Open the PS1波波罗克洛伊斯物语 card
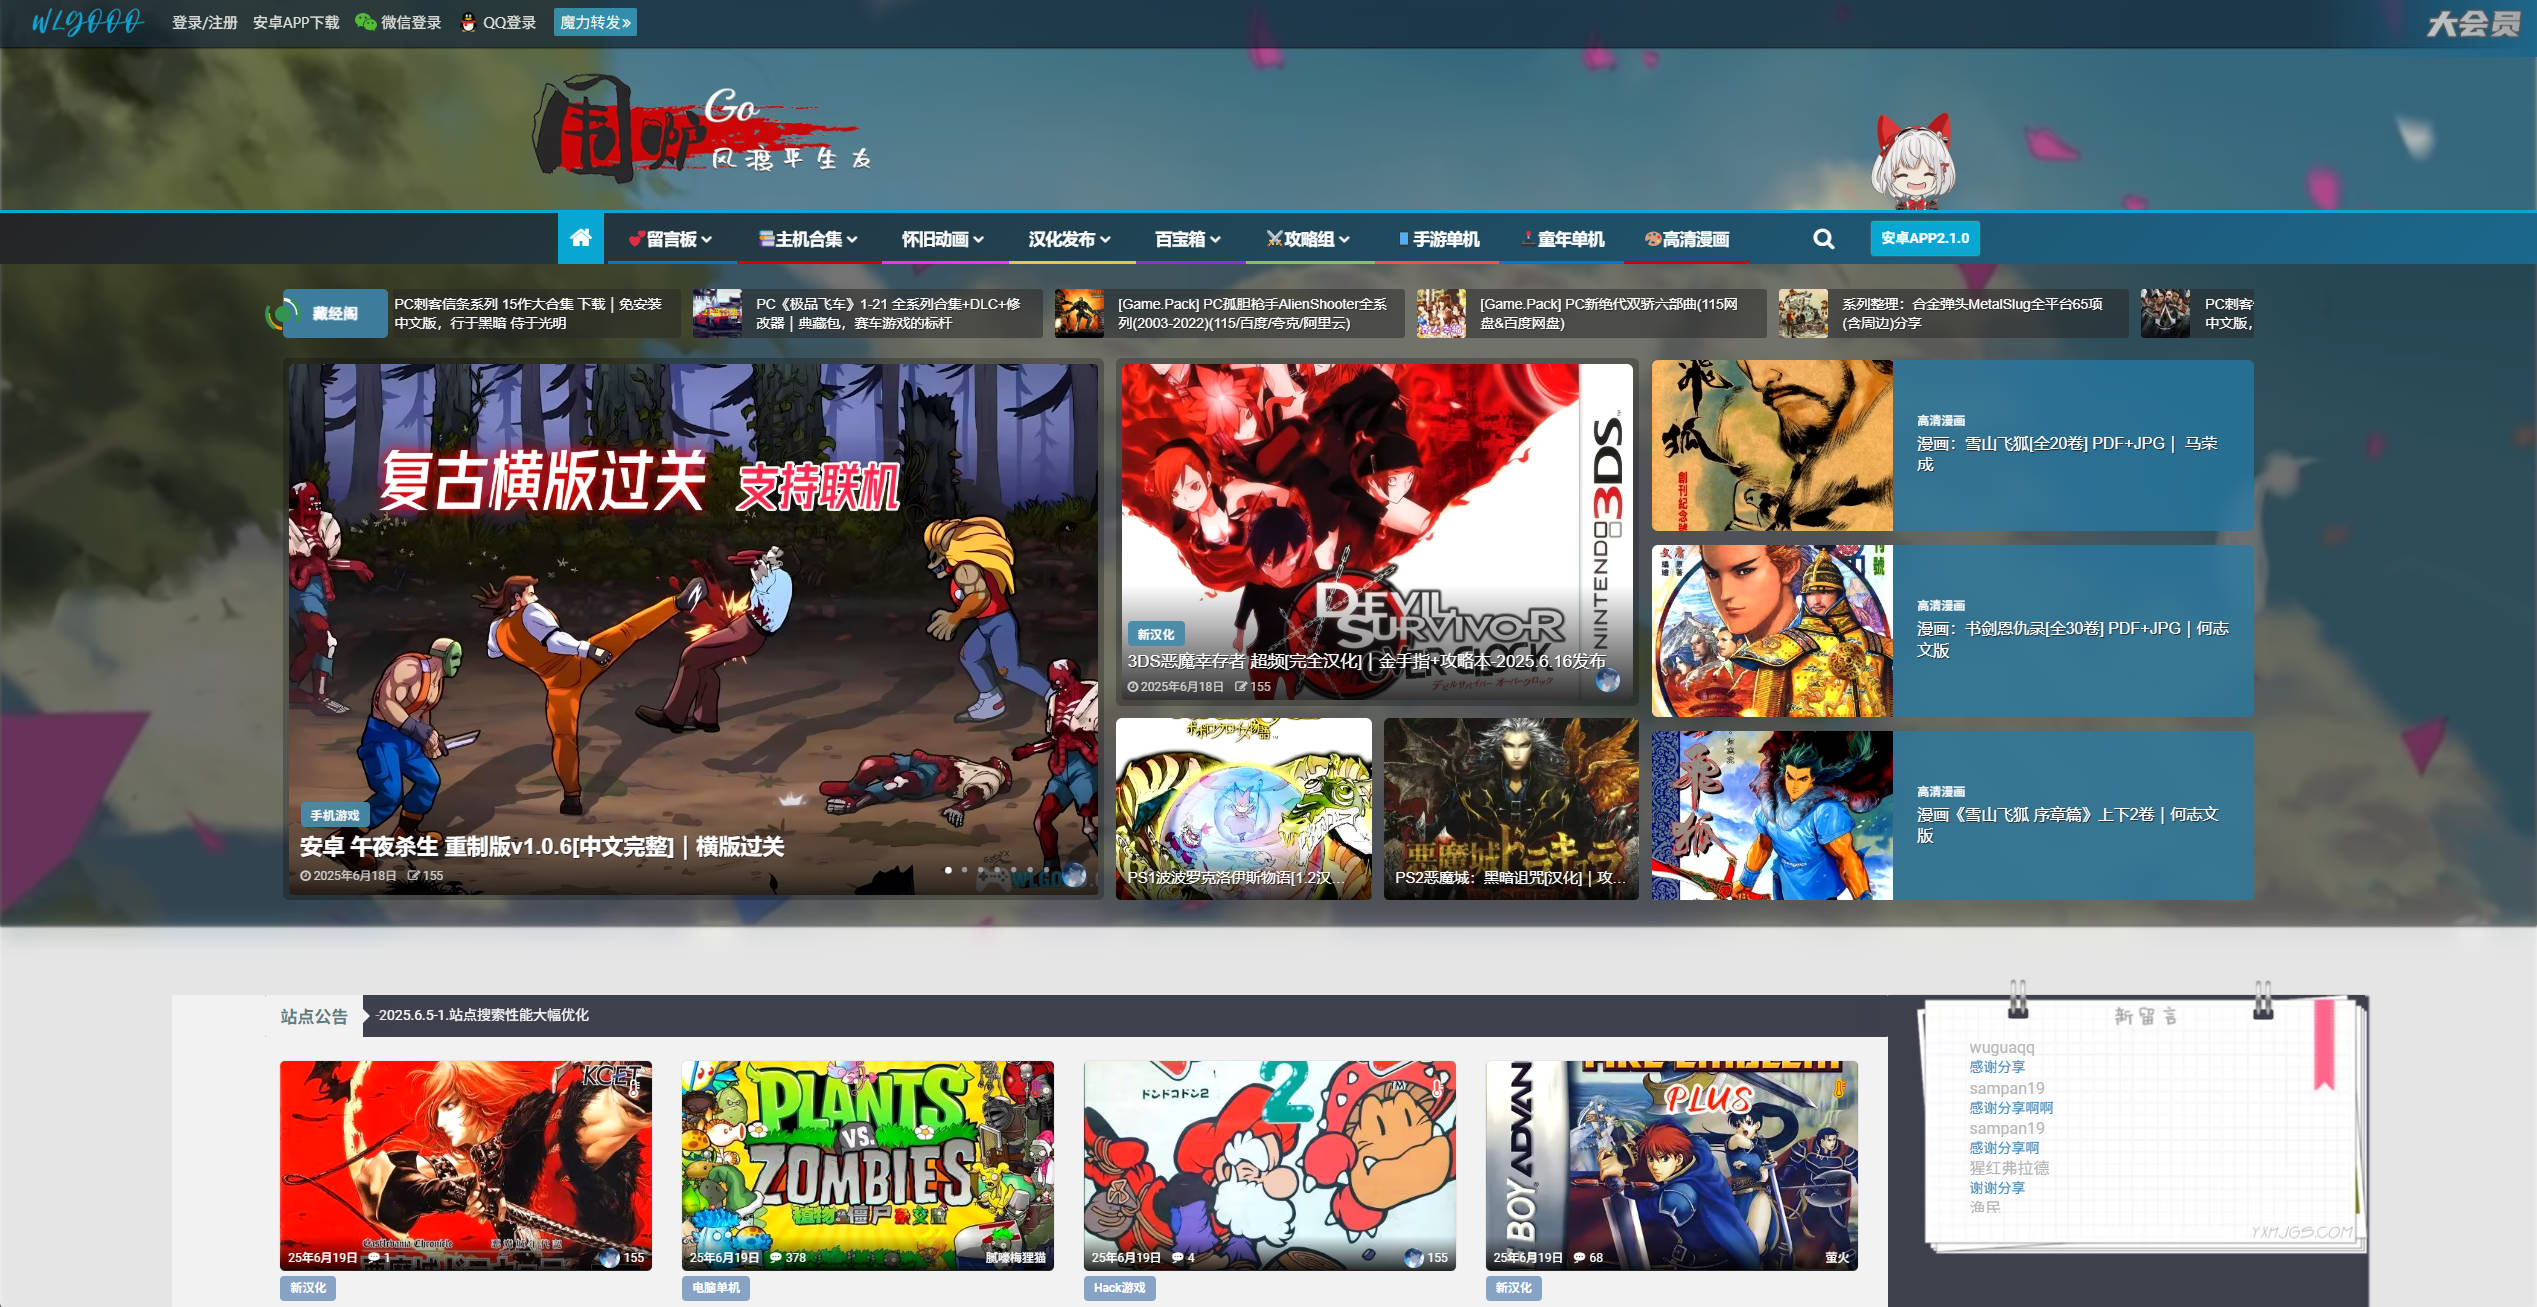Viewport: 2537px width, 1307px height. click(x=1244, y=809)
